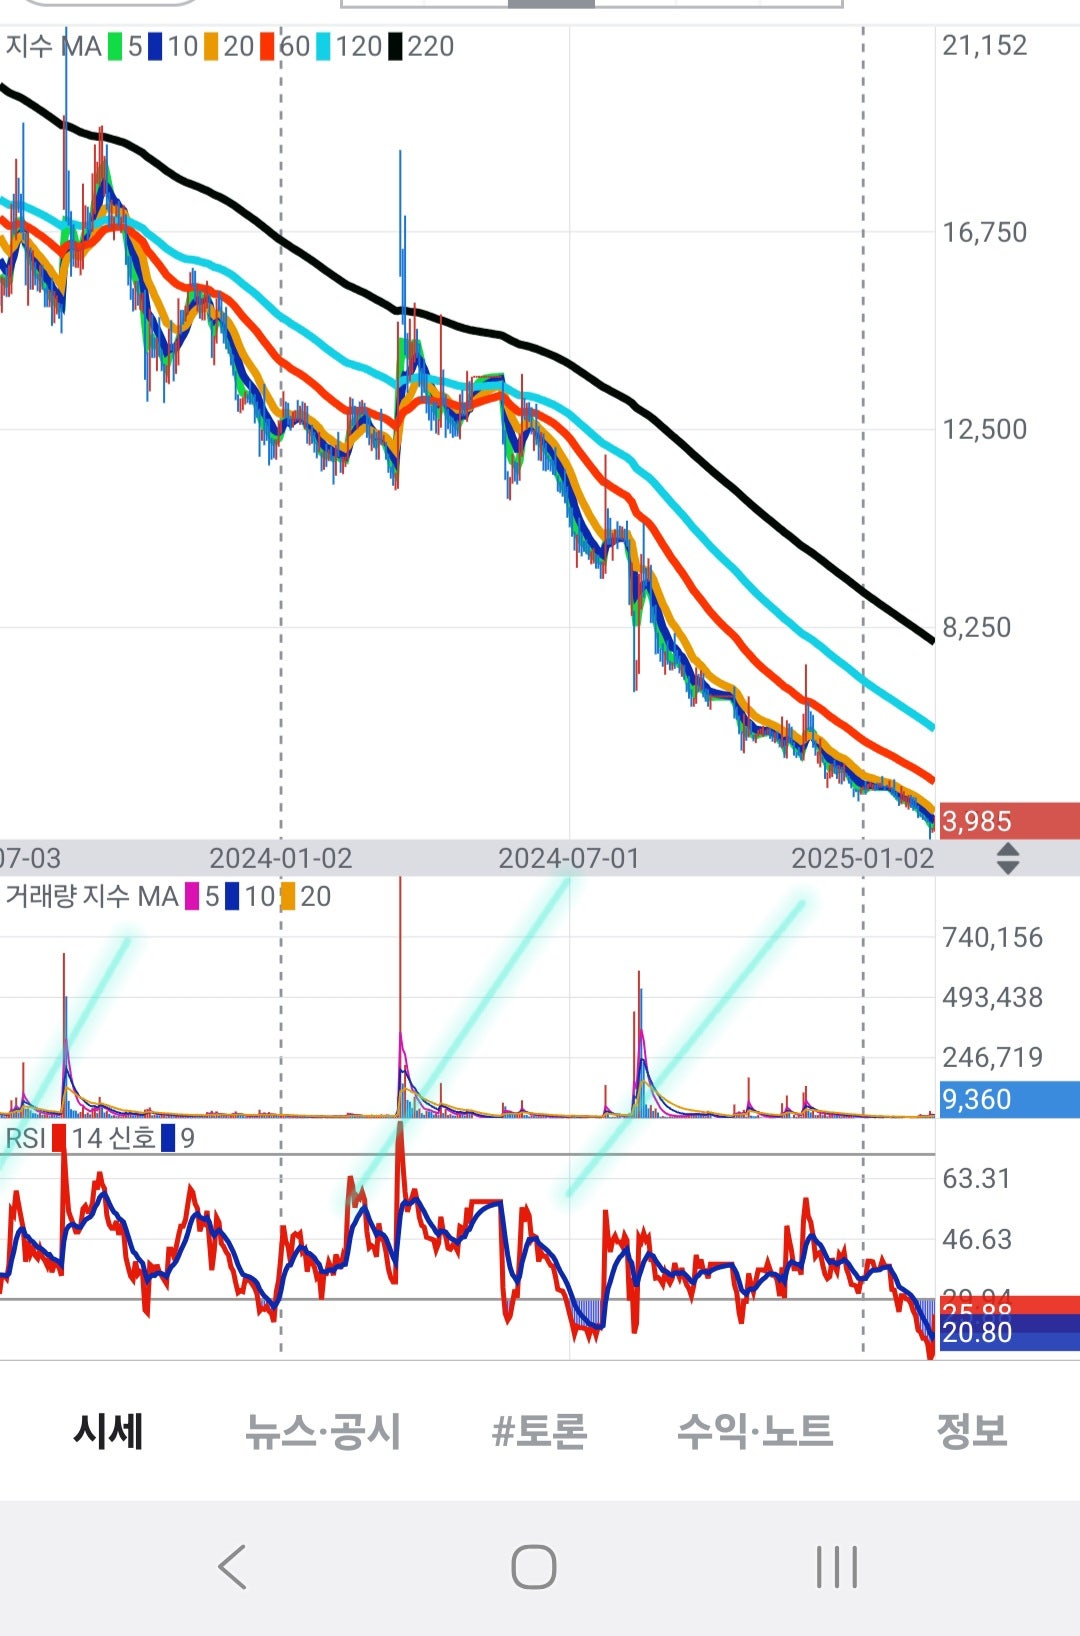Tap the Android back navigation icon
Screen dimensions: 1080x1636
pyautogui.click(x=232, y=1567)
